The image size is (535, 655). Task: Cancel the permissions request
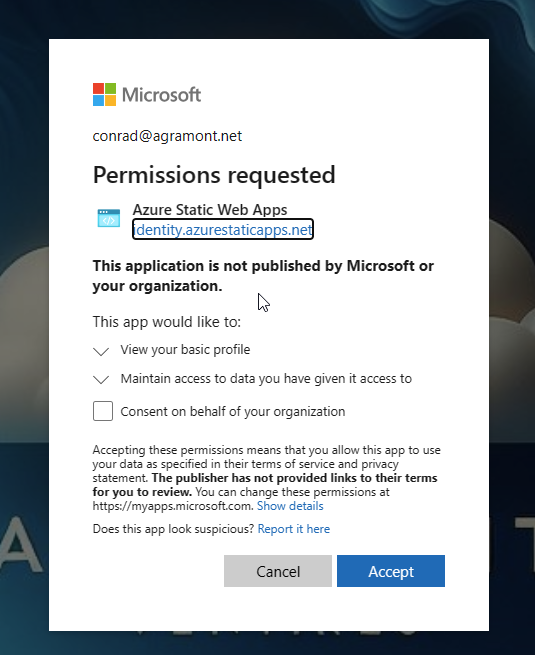(278, 571)
